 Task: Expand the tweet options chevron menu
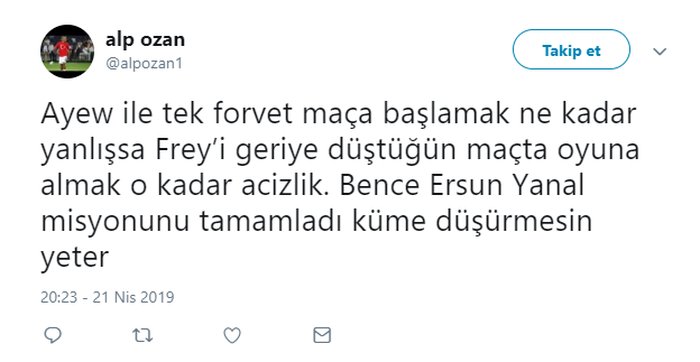(659, 51)
